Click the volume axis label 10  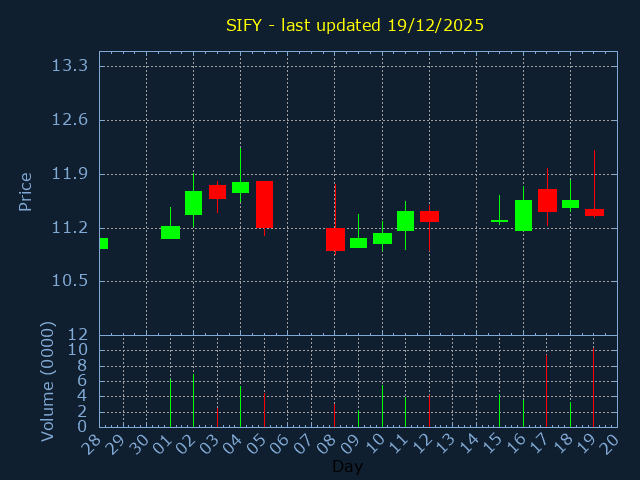(x=78, y=350)
